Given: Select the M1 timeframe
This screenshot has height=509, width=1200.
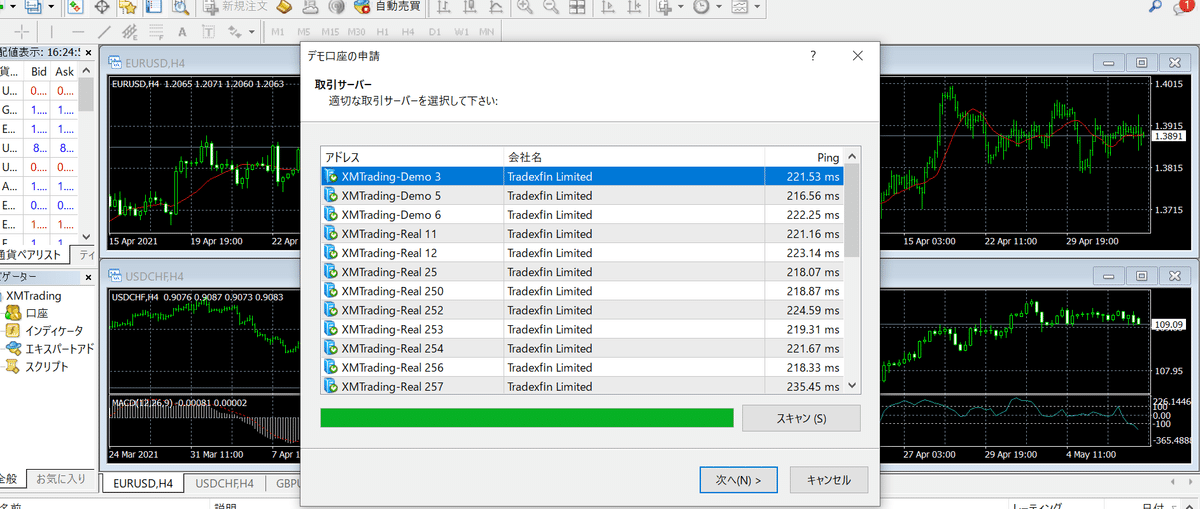Looking at the screenshot, I should [278, 32].
